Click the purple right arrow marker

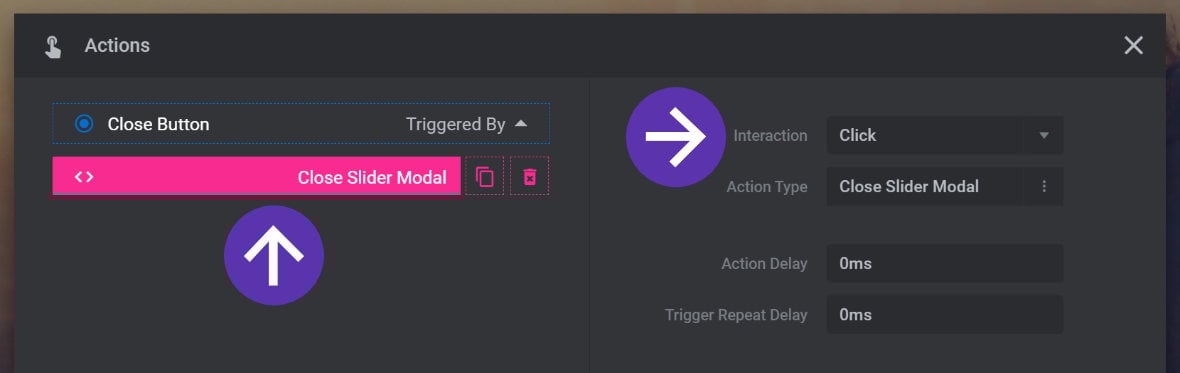(676, 137)
